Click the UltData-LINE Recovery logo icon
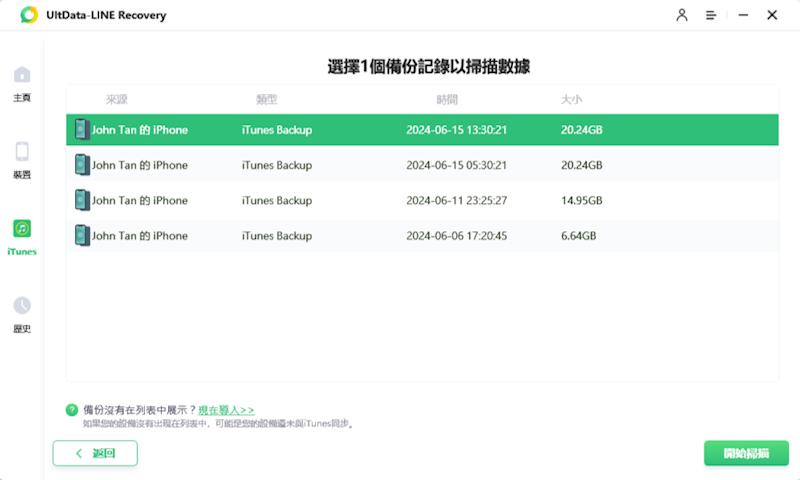Viewport: 800px width, 480px height. pos(29,15)
